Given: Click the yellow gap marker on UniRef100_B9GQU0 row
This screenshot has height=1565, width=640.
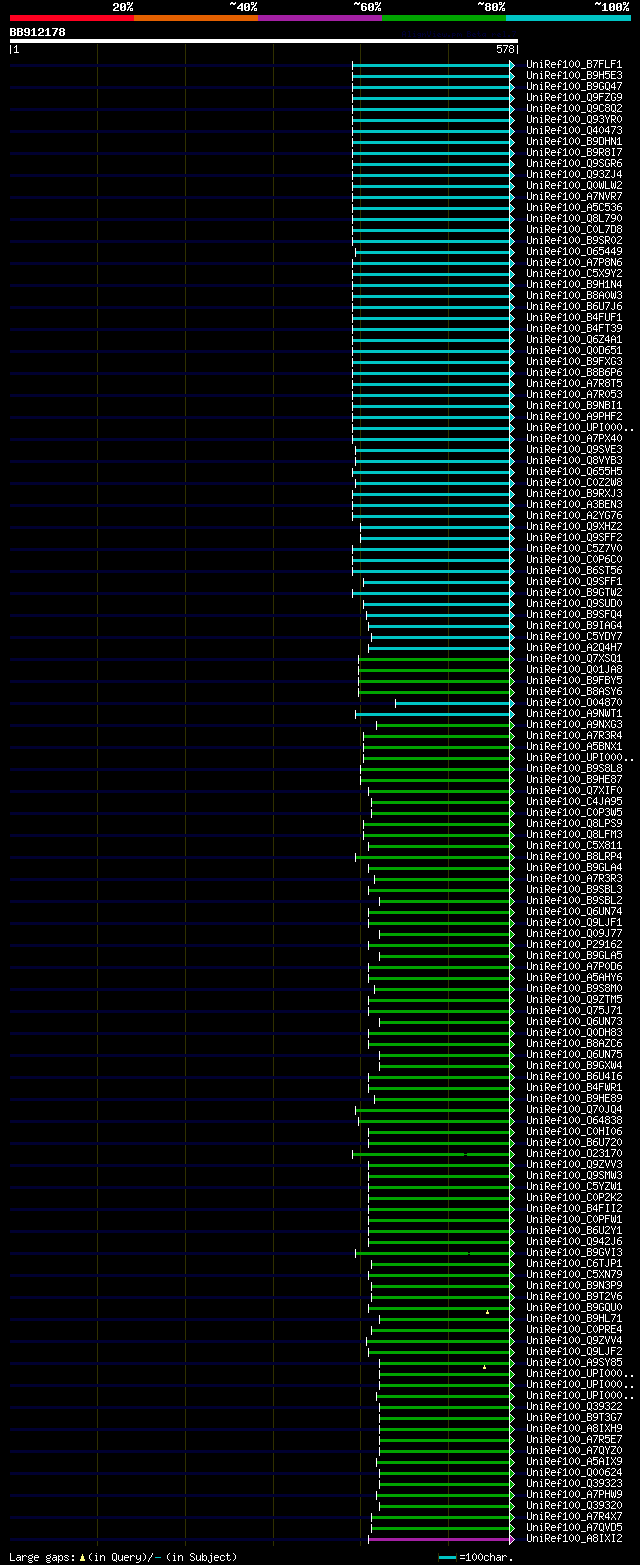Looking at the screenshot, I should coord(488,1311).
